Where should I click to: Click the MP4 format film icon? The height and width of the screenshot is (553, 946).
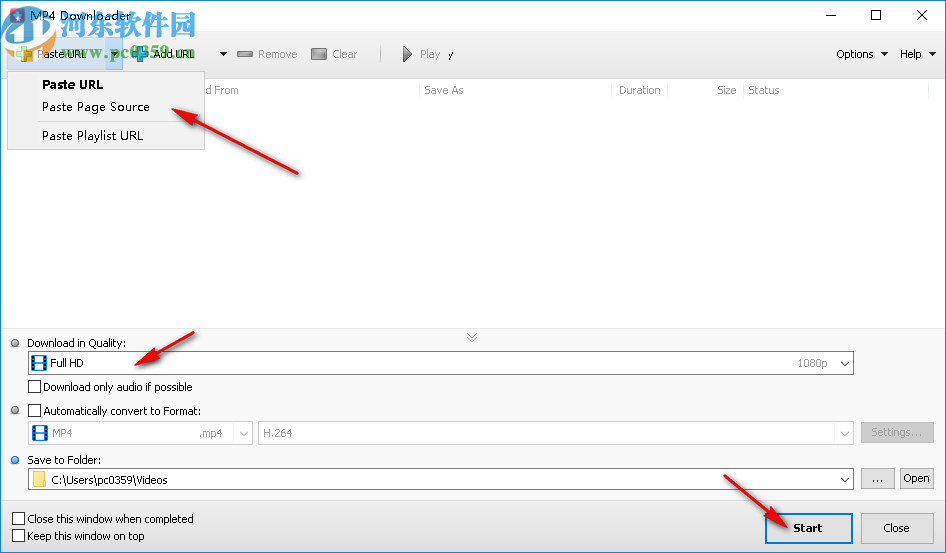[40, 433]
